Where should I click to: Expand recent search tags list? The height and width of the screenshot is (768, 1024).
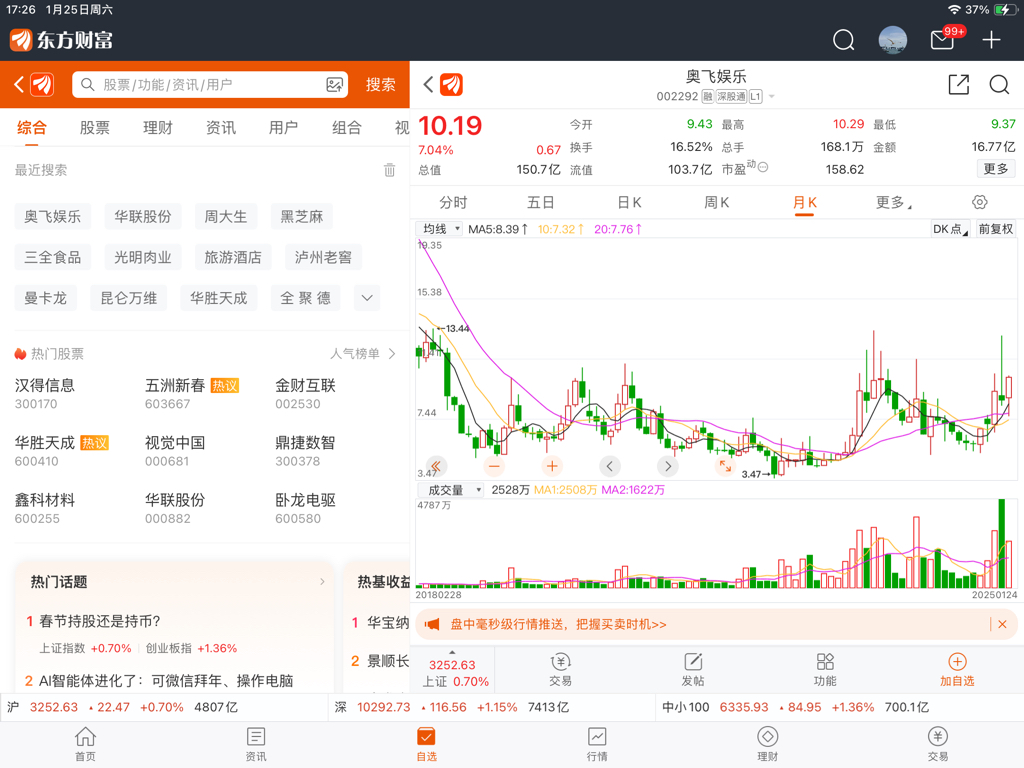tap(367, 298)
